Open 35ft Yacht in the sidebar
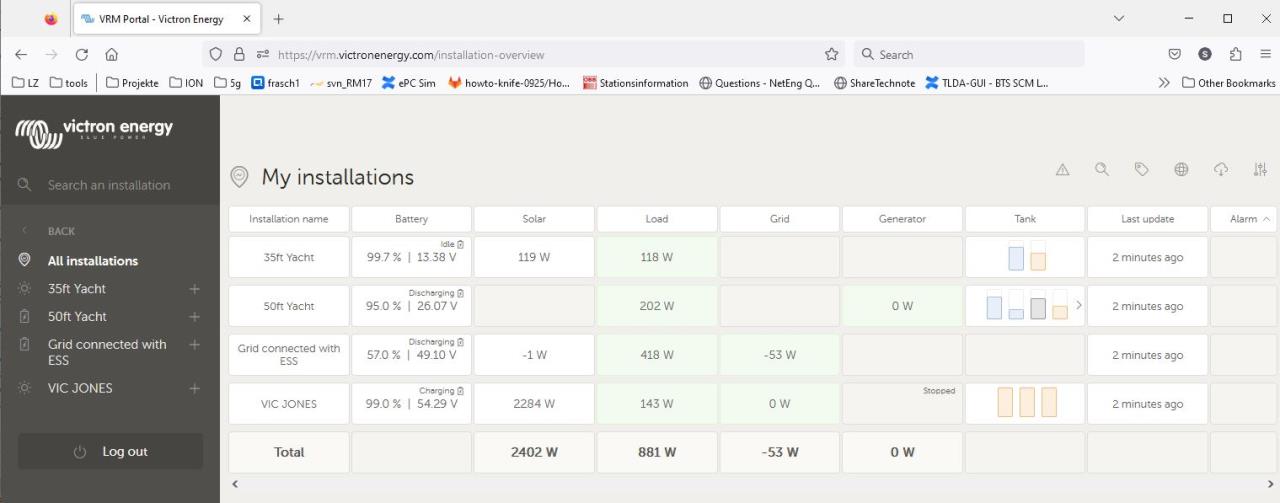The image size is (1280, 503). pos(77,289)
